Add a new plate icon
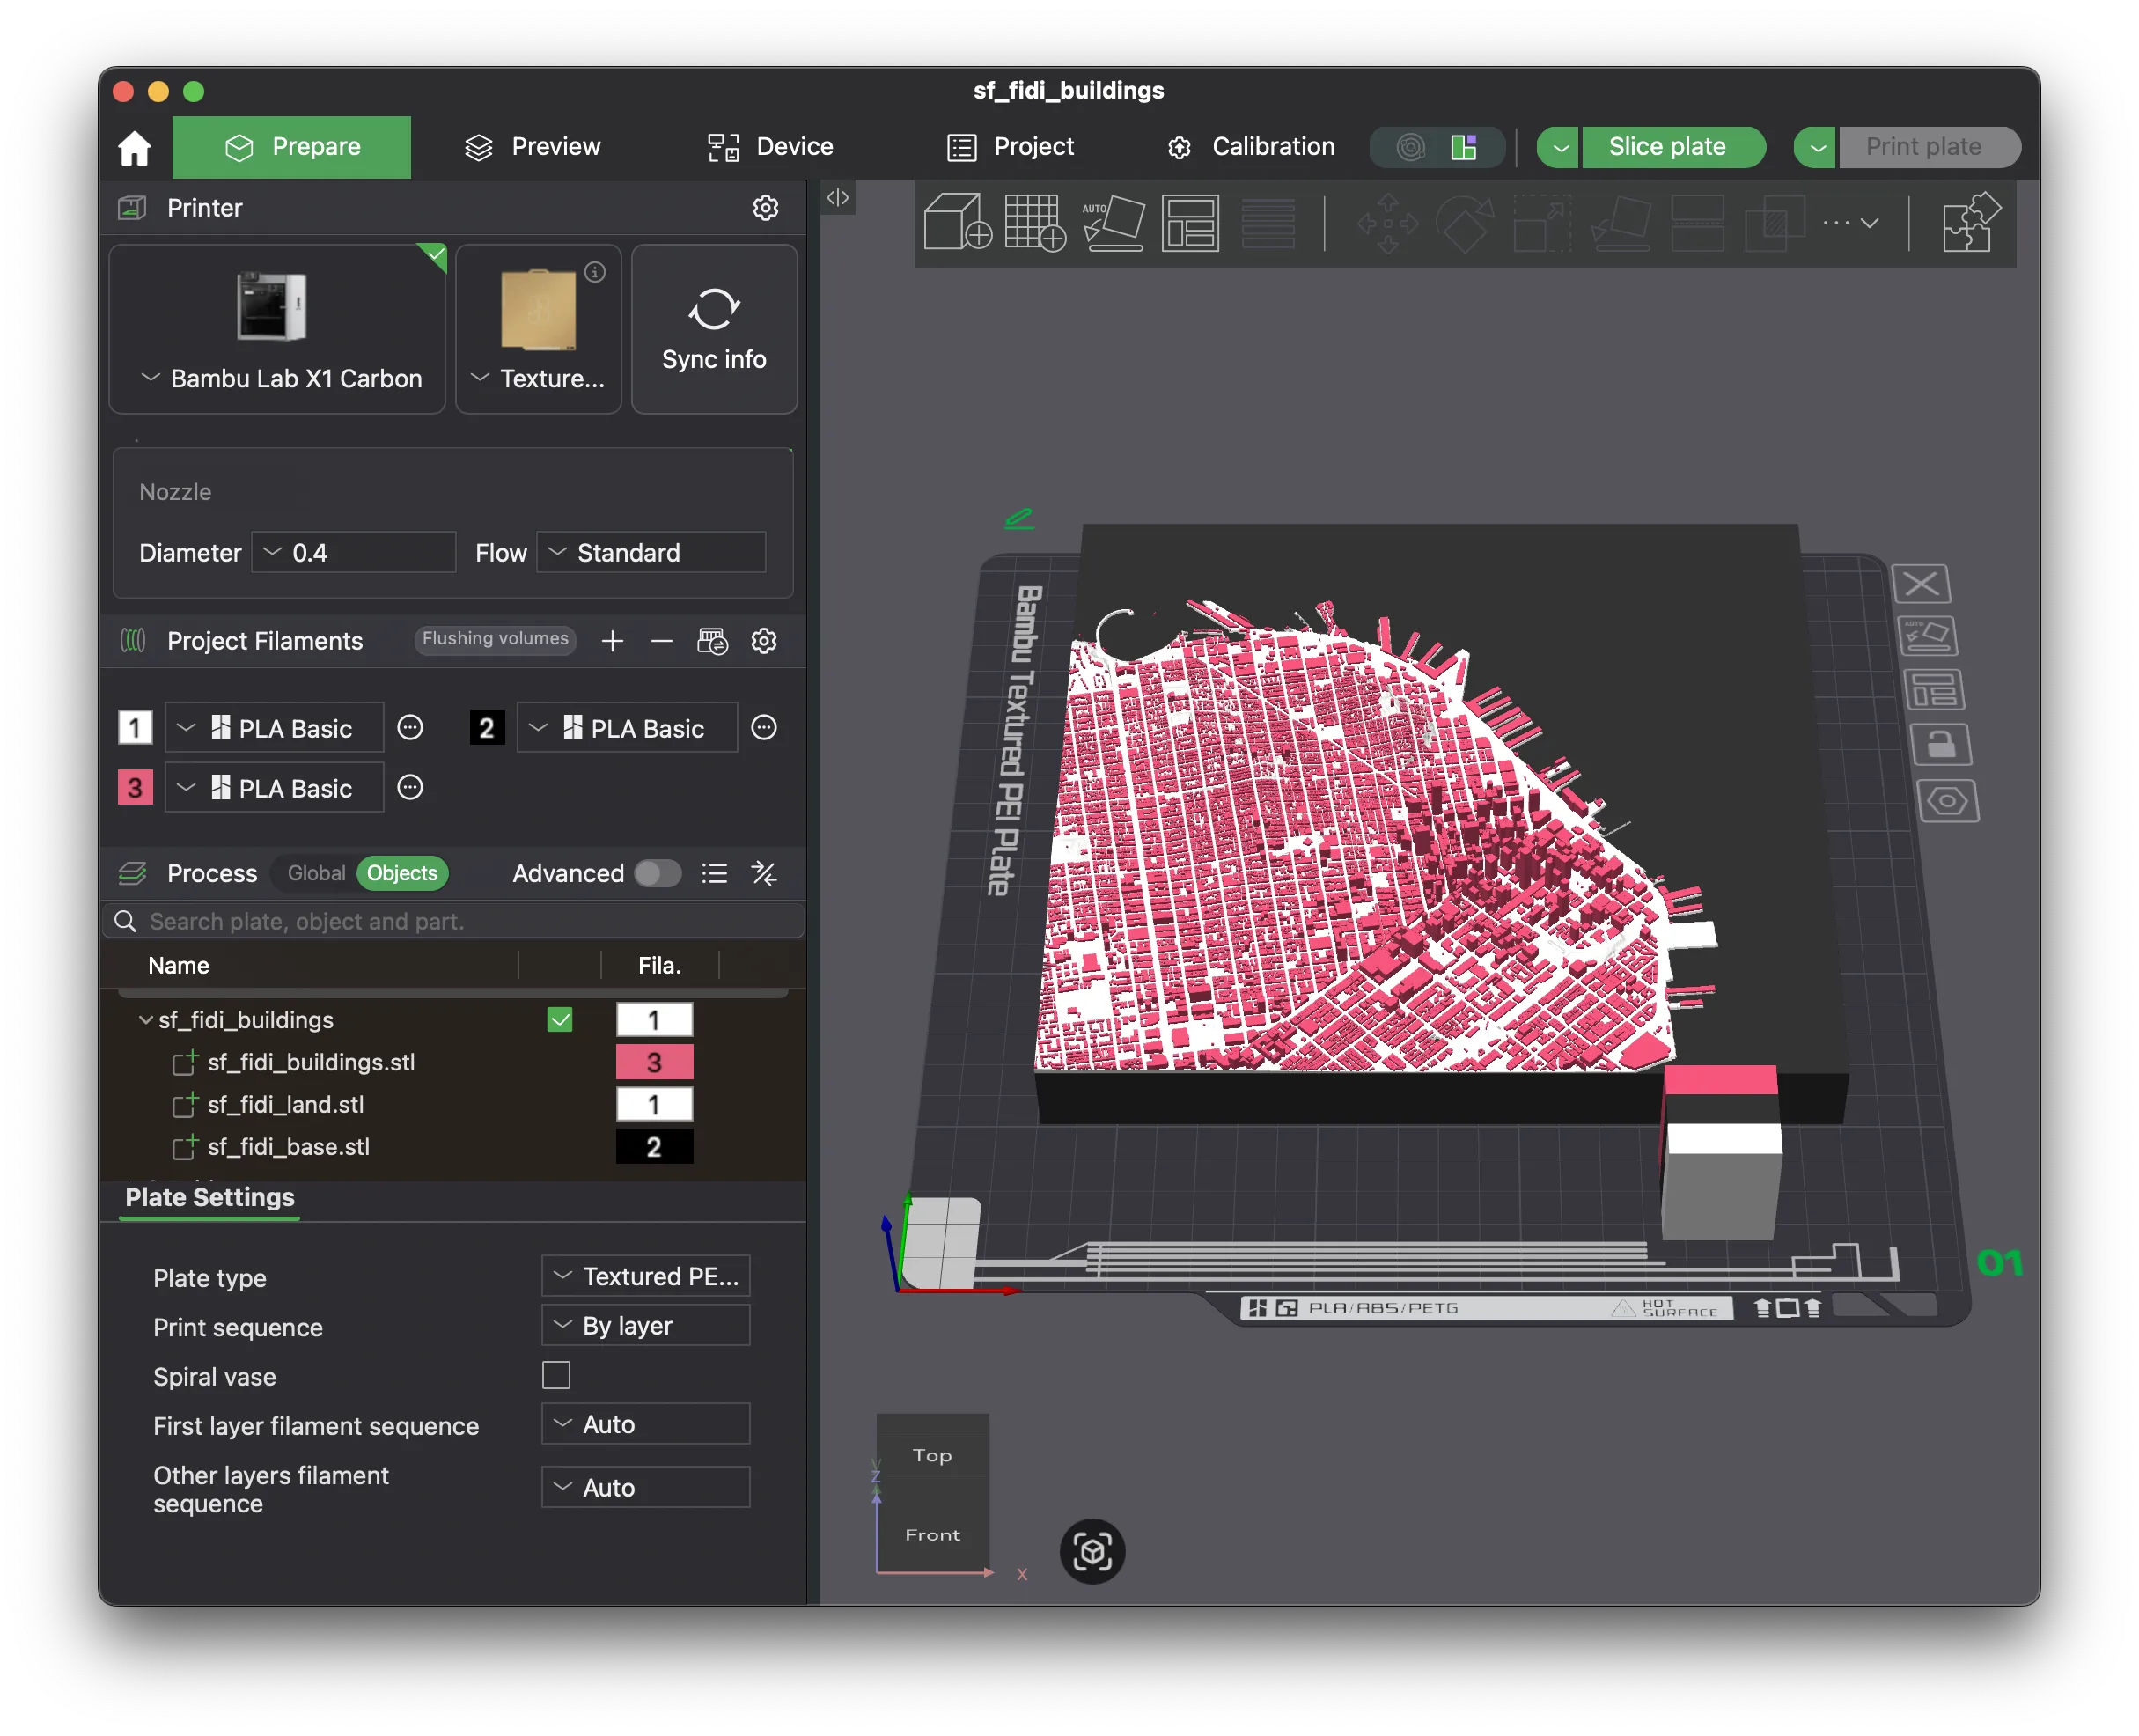Viewport: 2139px width, 1736px height. pos(1035,221)
